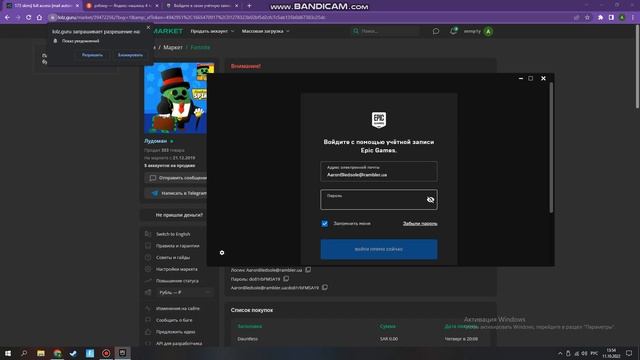Viewport: 640px width, 360px height.
Task: Open Маркет breadcrumb link
Action: coord(173,47)
